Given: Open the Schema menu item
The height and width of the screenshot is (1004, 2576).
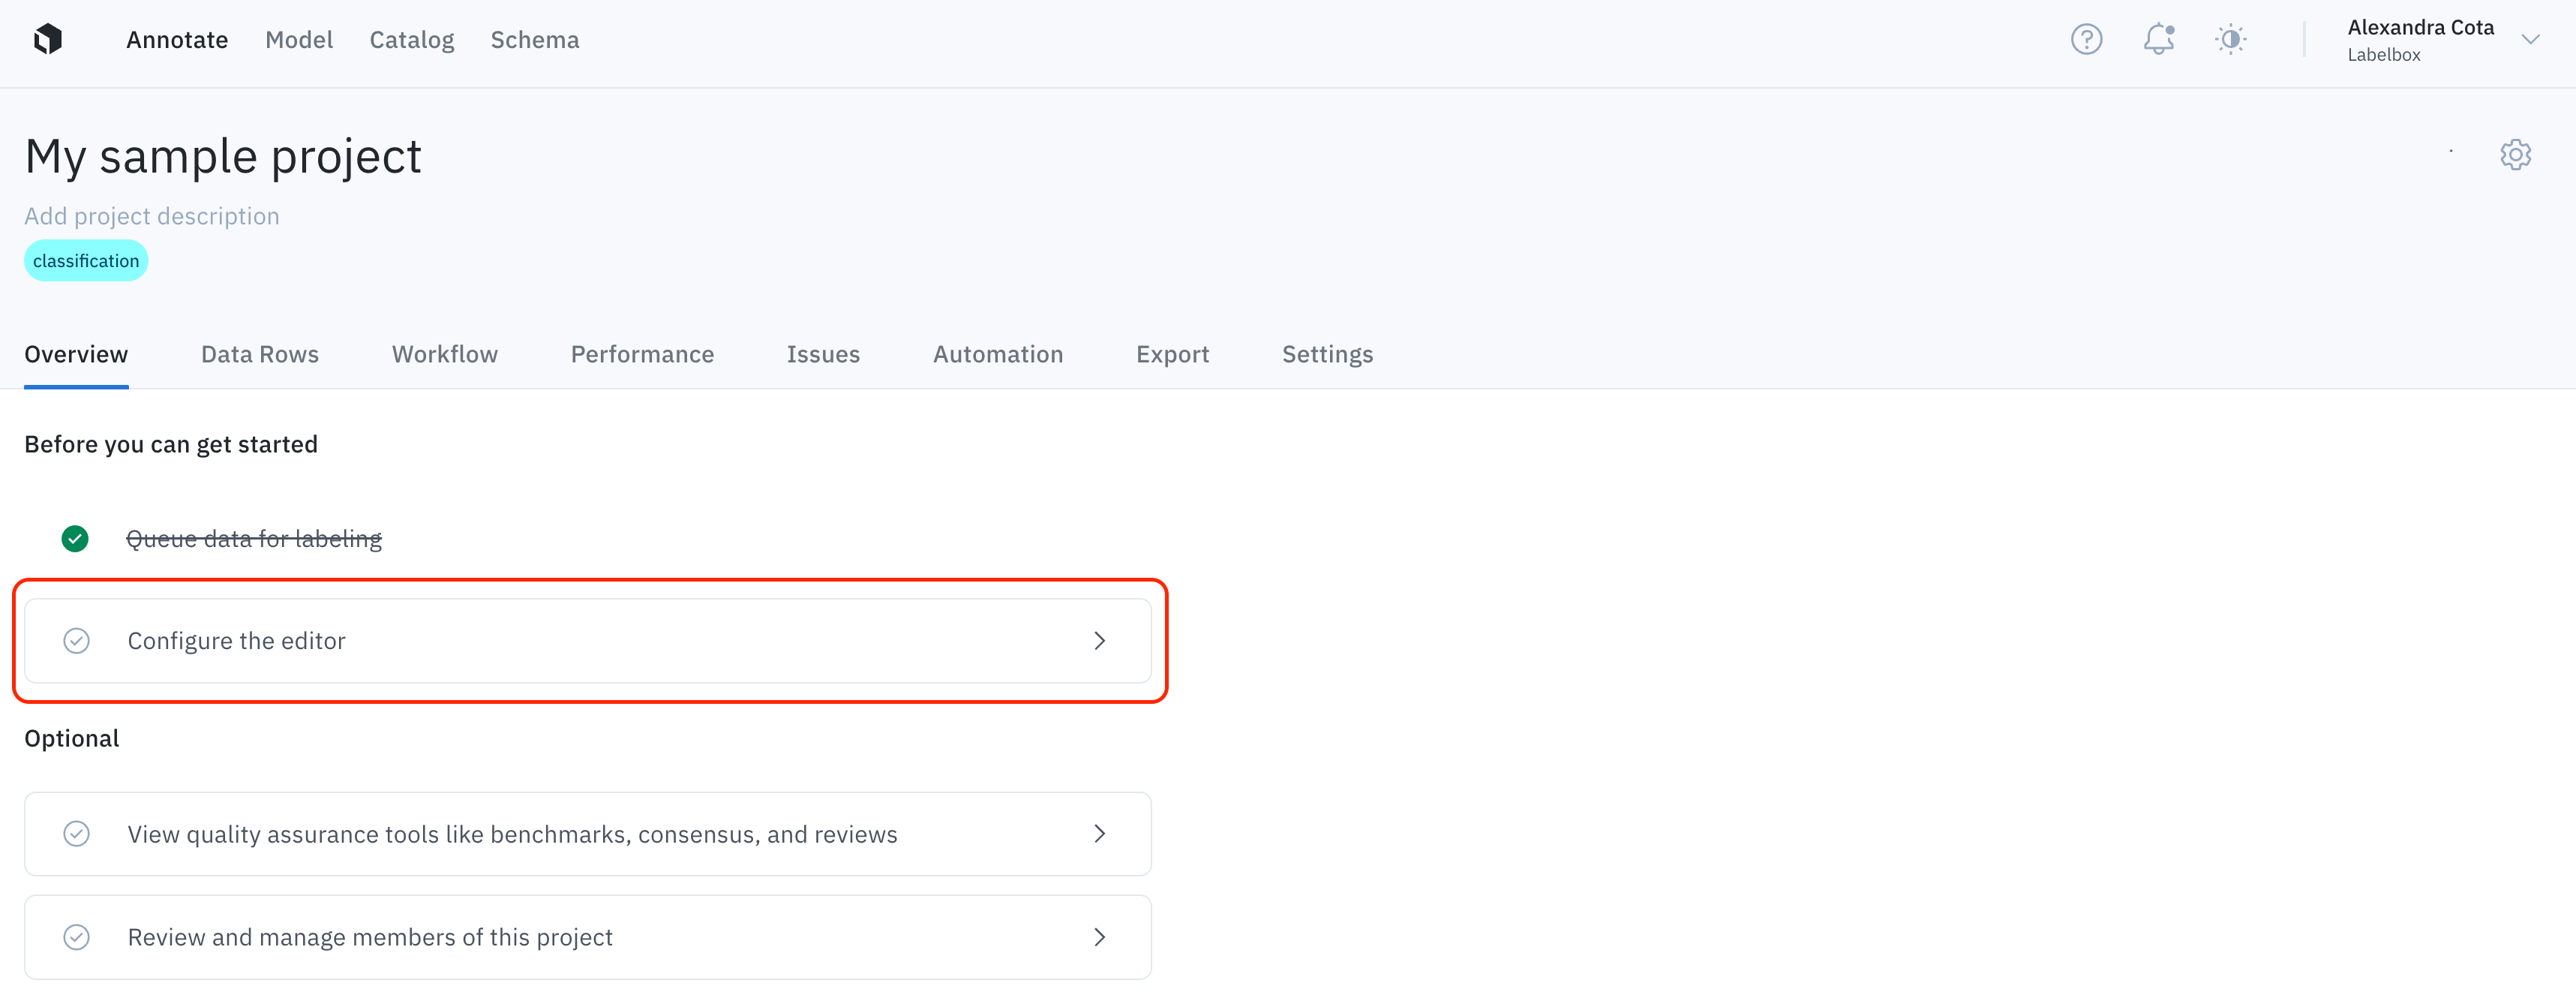Looking at the screenshot, I should 535,40.
